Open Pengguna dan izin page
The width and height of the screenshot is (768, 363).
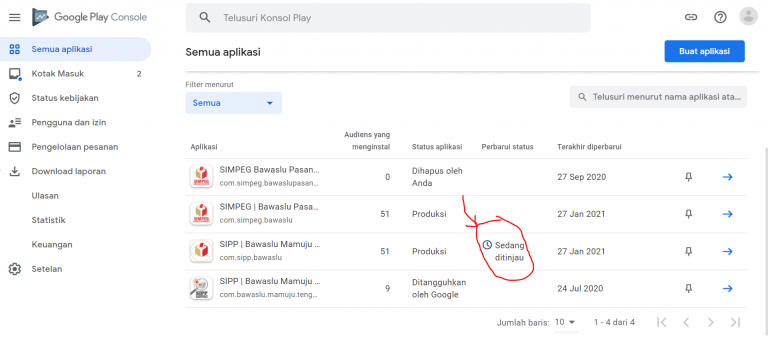[x=75, y=122]
